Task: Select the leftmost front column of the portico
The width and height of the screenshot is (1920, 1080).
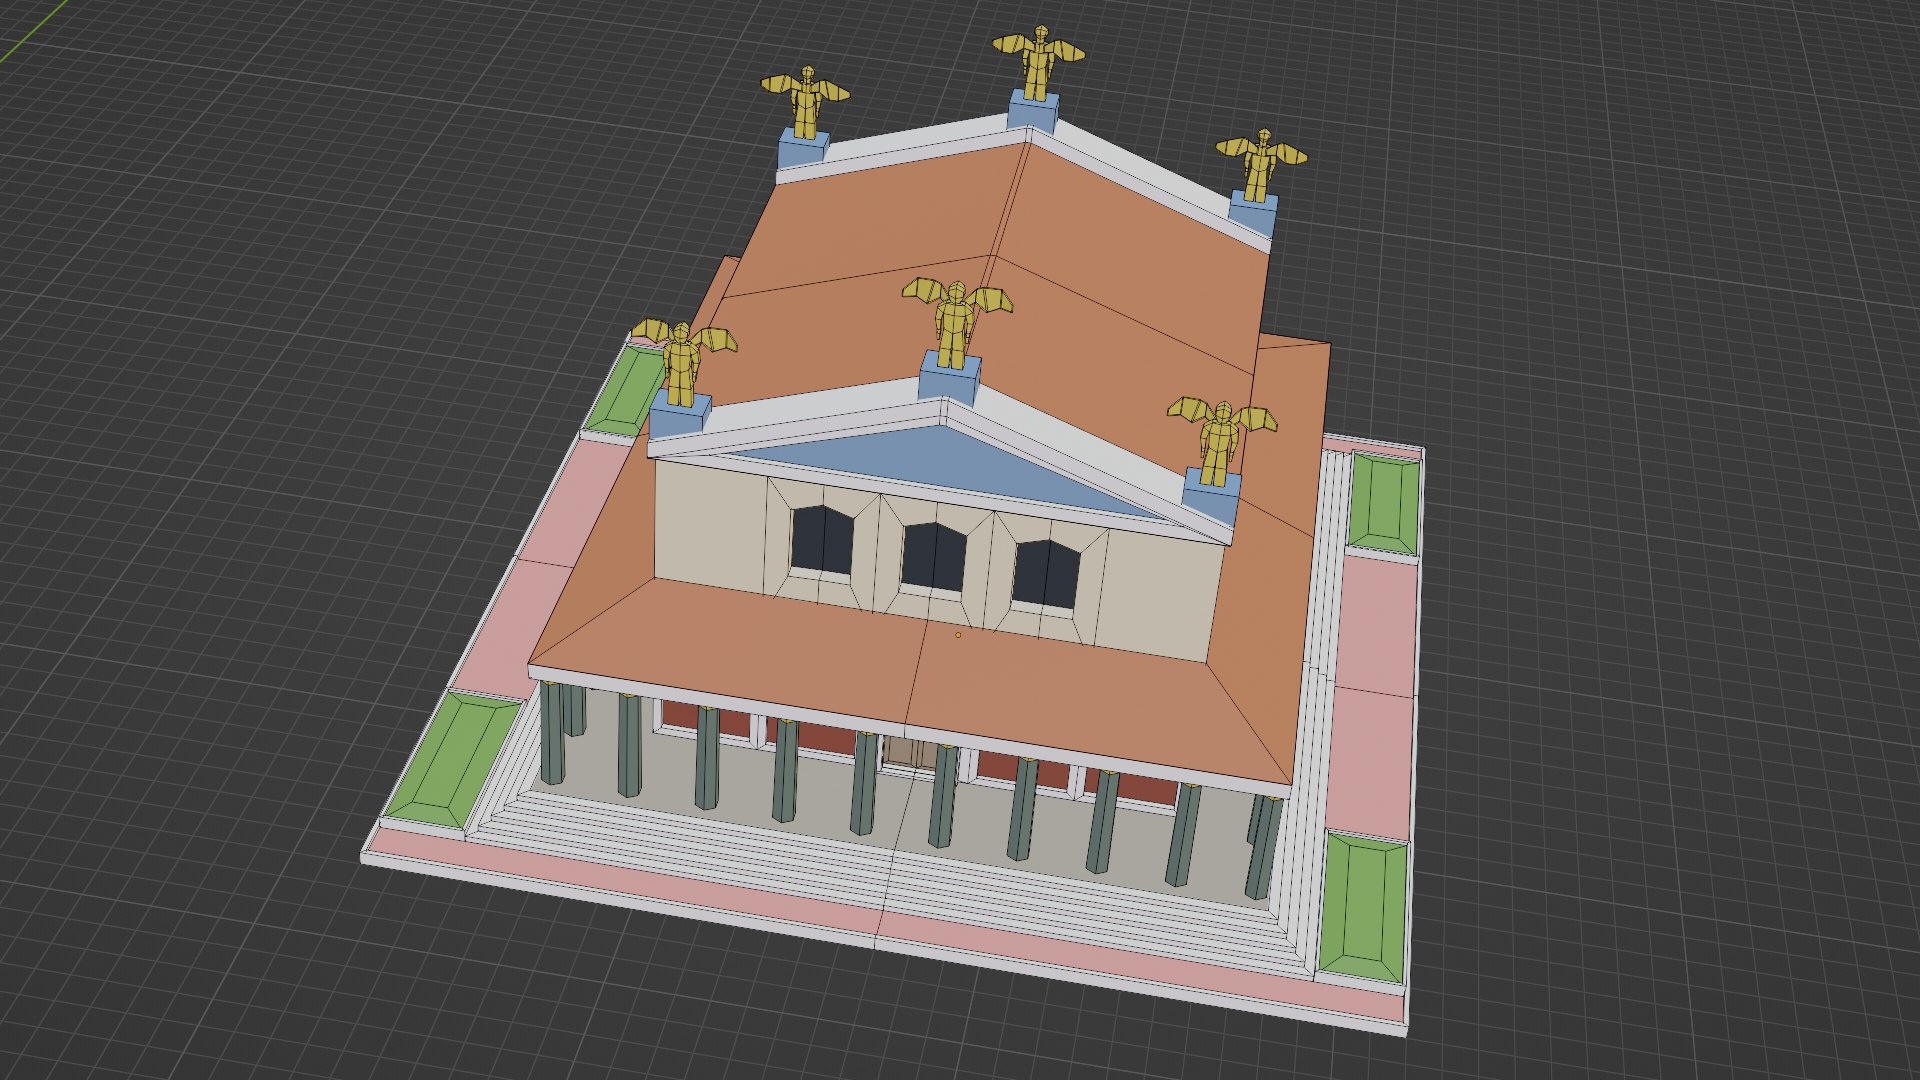Action: [x=552, y=733]
